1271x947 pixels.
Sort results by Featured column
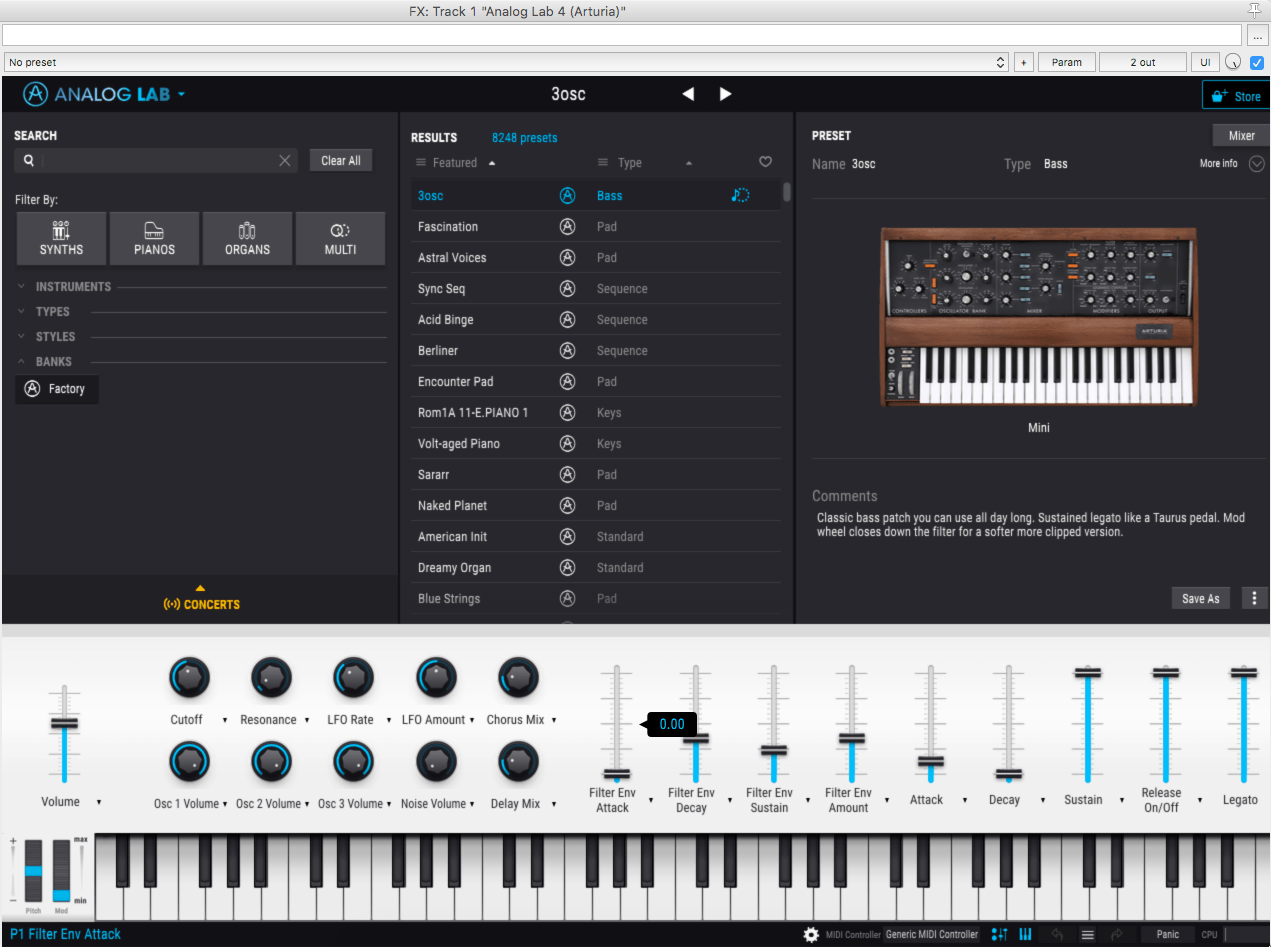[x=455, y=163]
